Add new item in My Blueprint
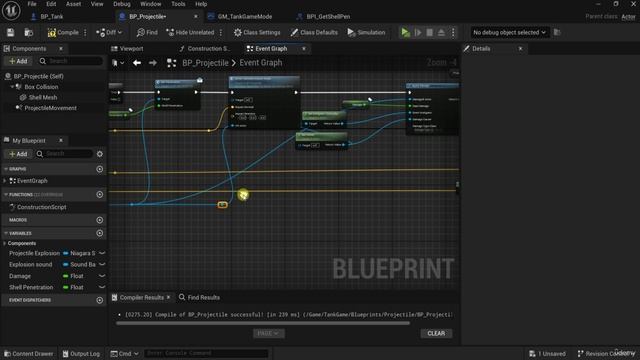This screenshot has height=360, width=640. click(18, 154)
